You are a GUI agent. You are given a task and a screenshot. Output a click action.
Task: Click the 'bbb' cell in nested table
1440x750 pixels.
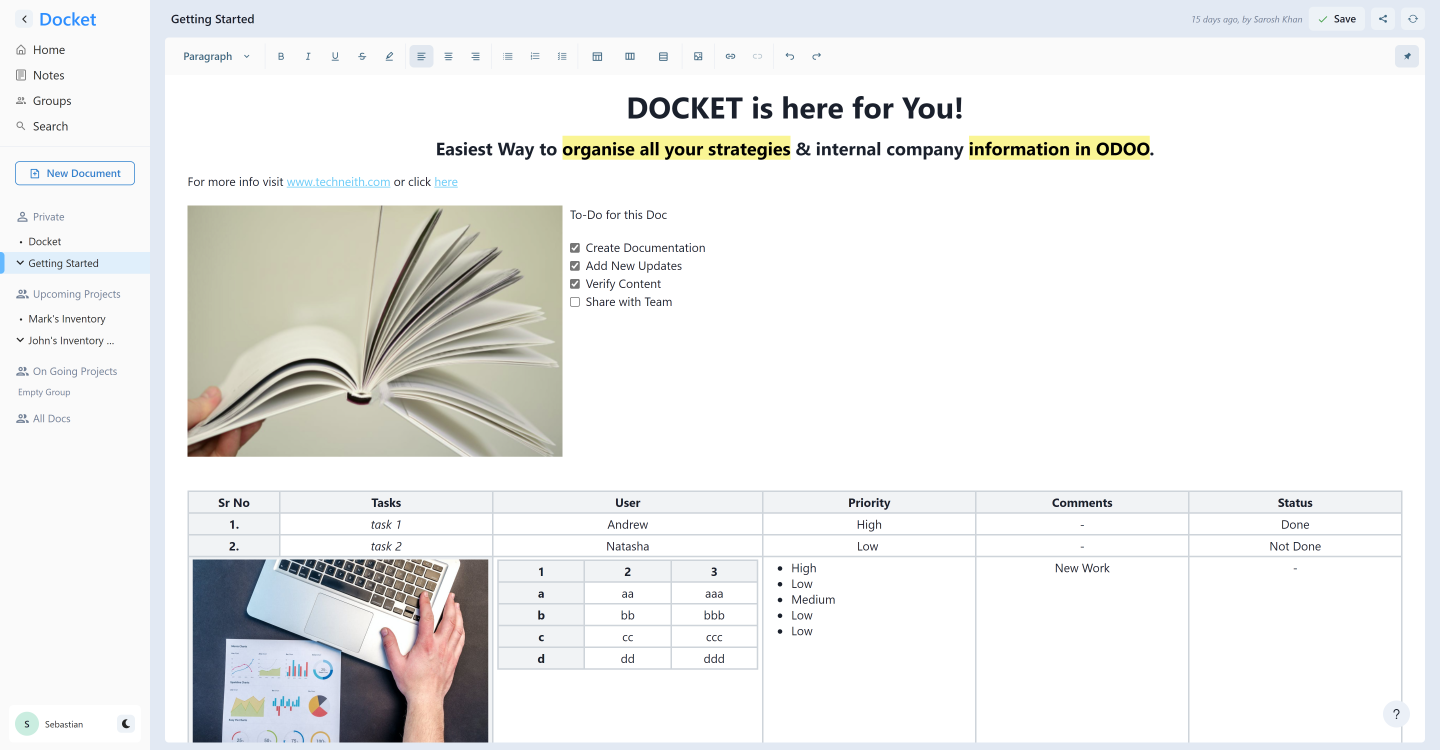tap(714, 615)
